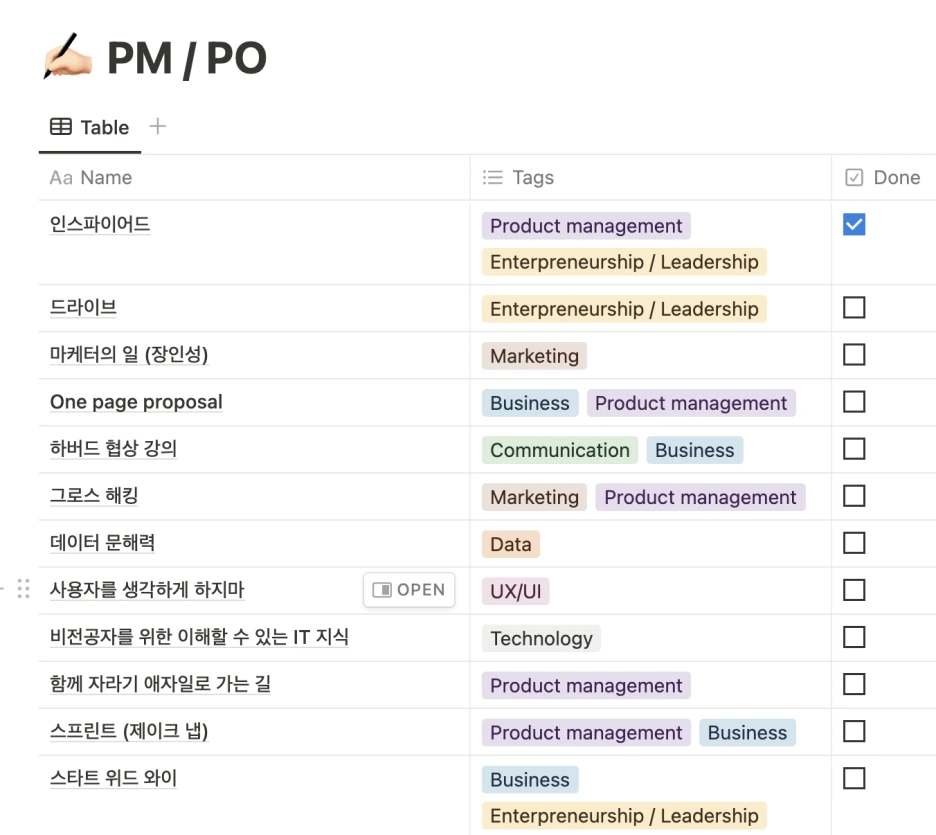Image resolution: width=936 pixels, height=835 pixels.
Task: Open the Tags column property menu
Action: [530, 177]
